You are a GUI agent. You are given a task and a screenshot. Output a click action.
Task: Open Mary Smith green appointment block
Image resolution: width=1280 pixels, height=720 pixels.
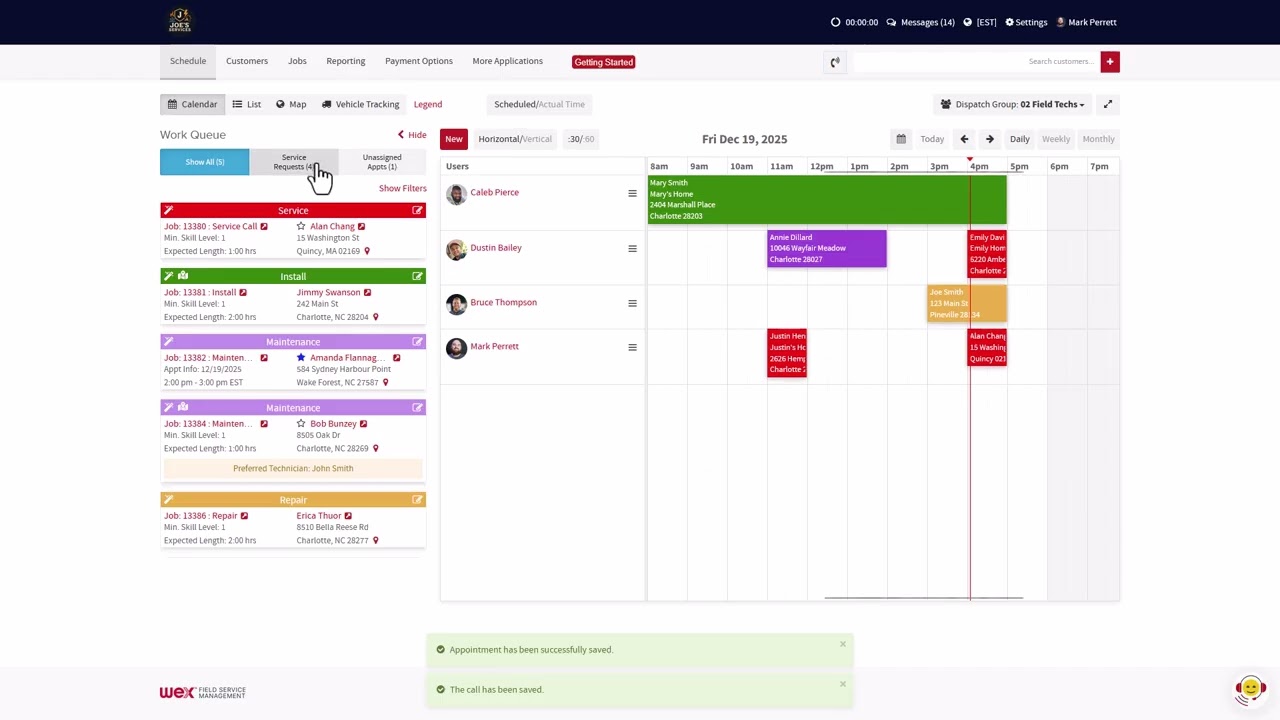(827, 200)
